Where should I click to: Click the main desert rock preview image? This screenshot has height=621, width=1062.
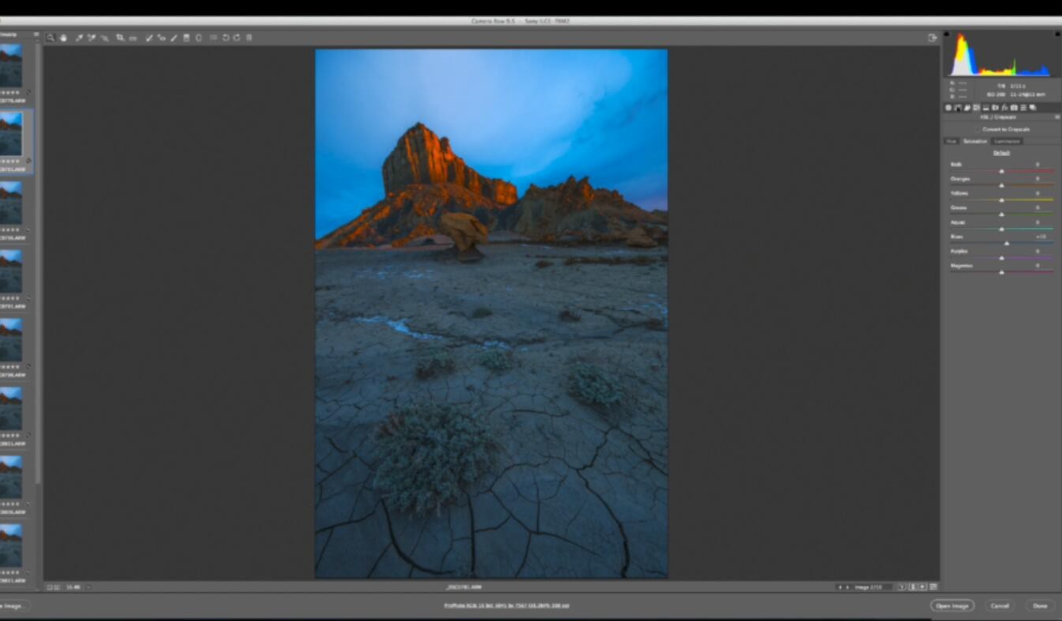pyautogui.click(x=491, y=314)
